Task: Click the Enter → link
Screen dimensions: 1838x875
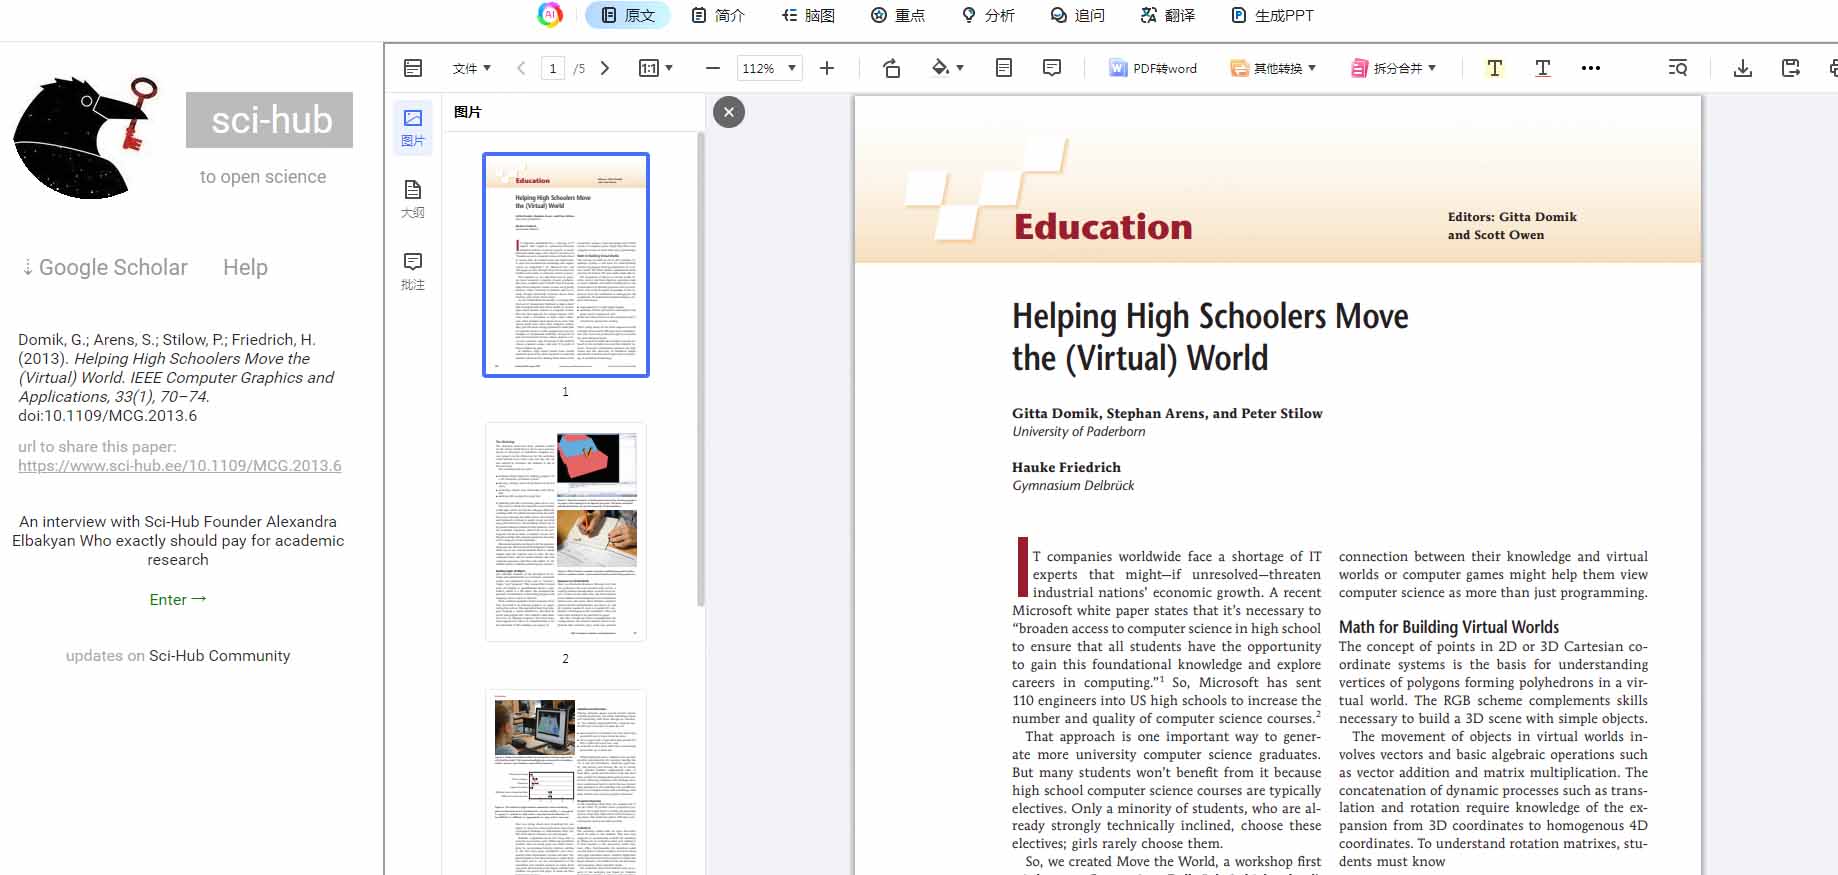Action: pyautogui.click(x=178, y=599)
